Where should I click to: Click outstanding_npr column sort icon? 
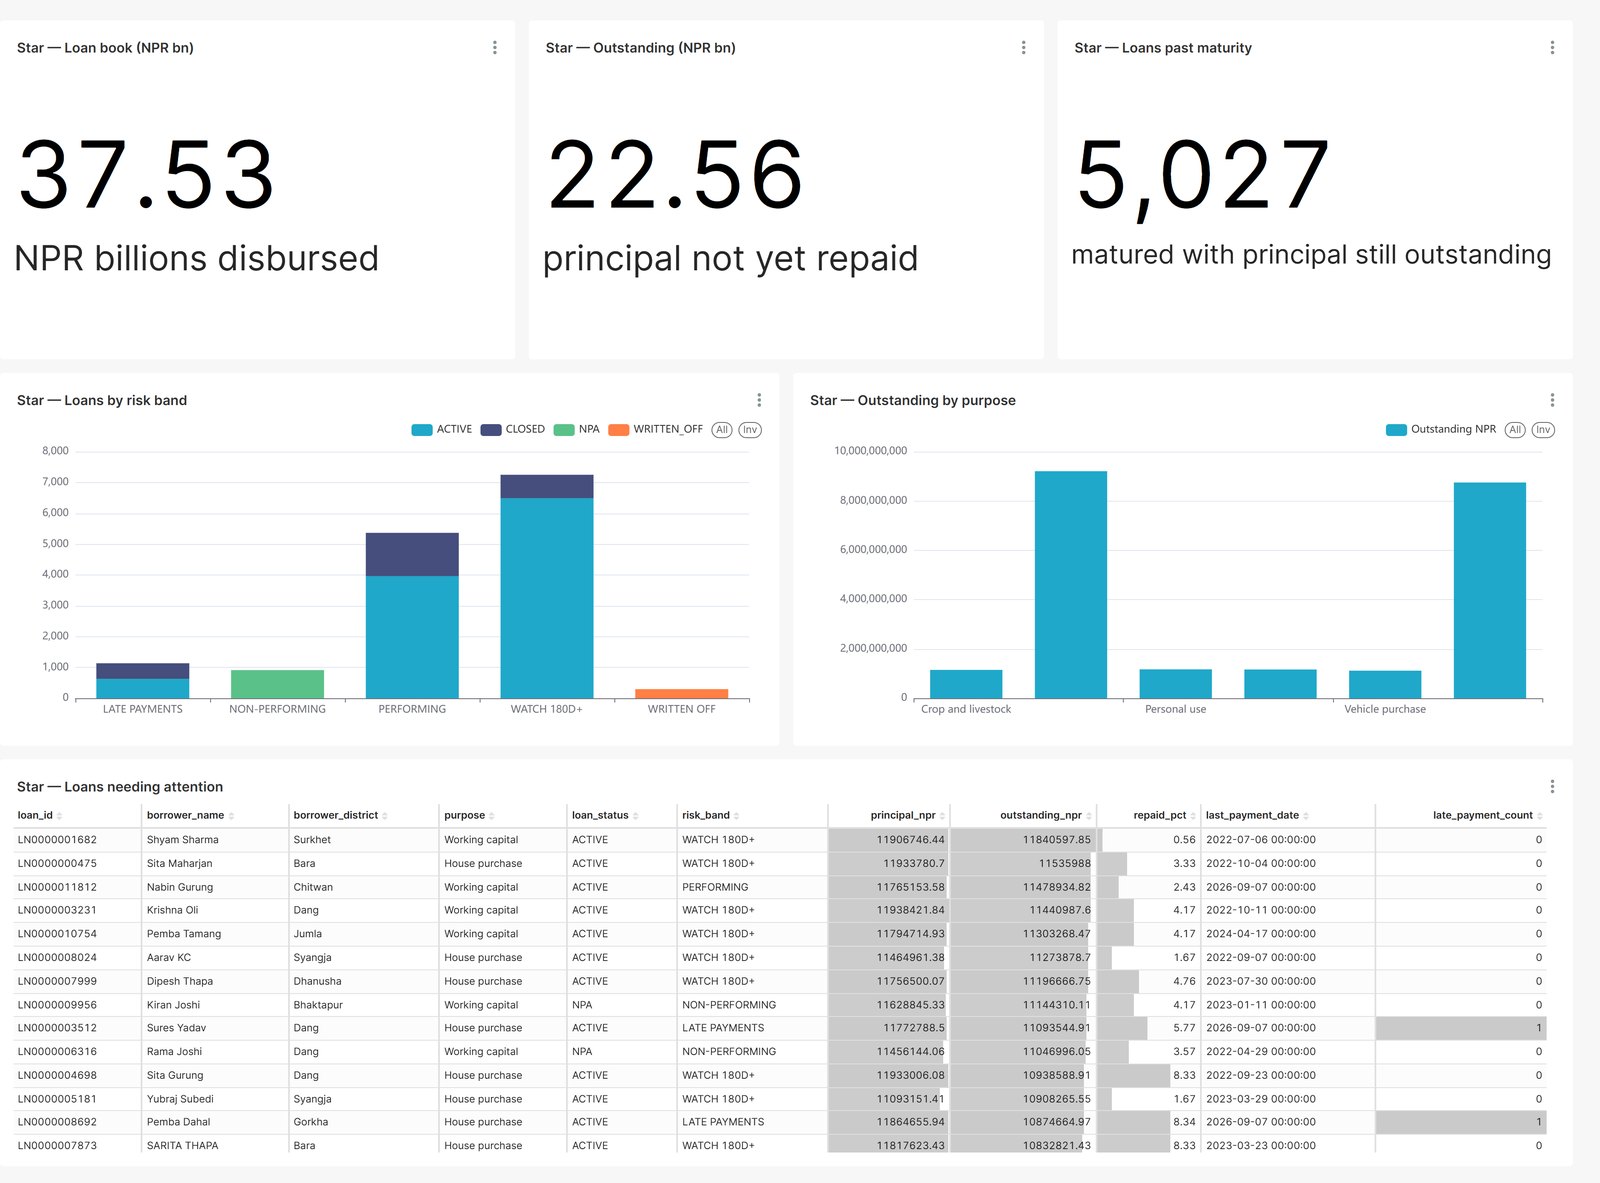1089,816
